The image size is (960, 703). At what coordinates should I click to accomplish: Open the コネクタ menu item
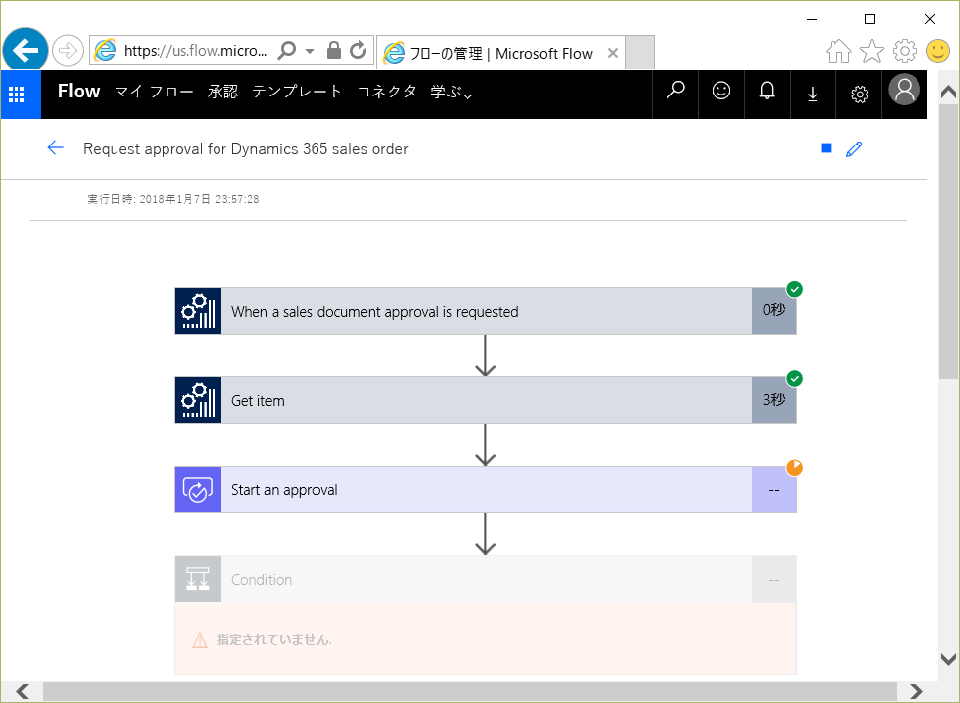387,91
